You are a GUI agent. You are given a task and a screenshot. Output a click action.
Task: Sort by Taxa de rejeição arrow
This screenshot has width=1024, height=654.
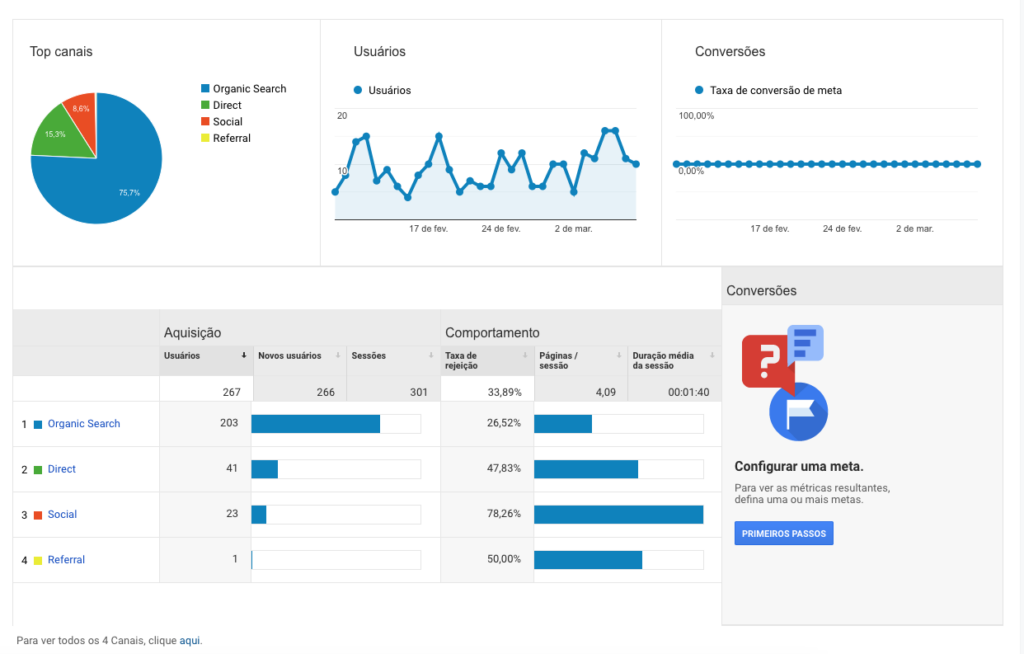[x=525, y=355]
